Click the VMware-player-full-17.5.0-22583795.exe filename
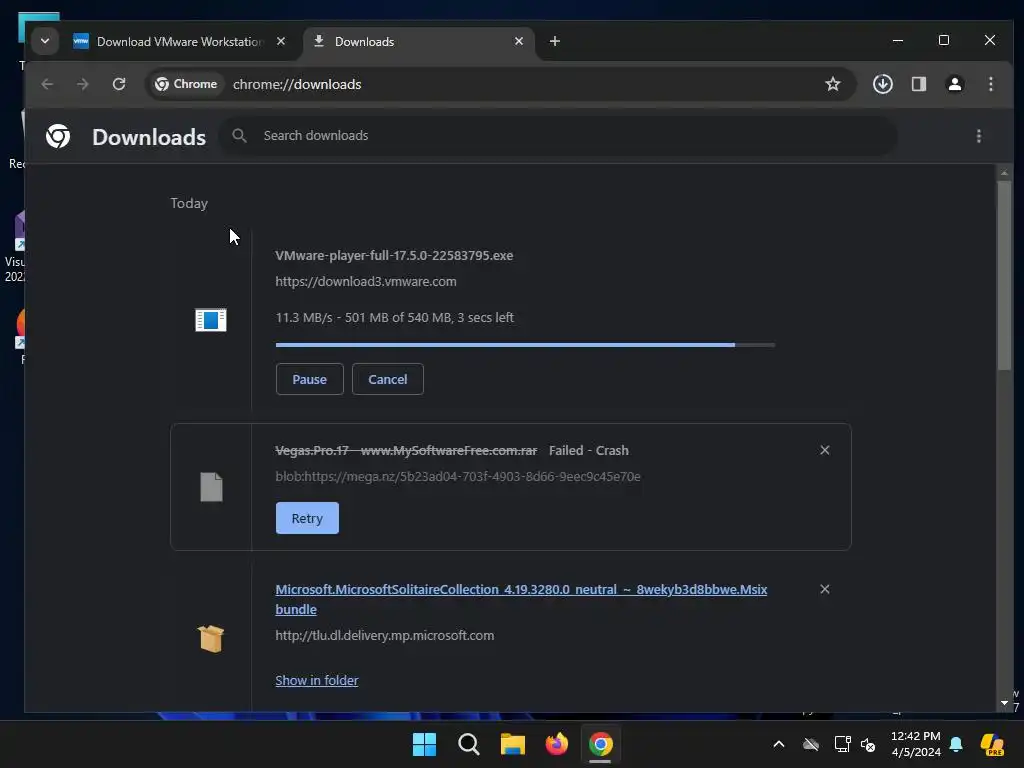The height and width of the screenshot is (768, 1024). [x=394, y=255]
